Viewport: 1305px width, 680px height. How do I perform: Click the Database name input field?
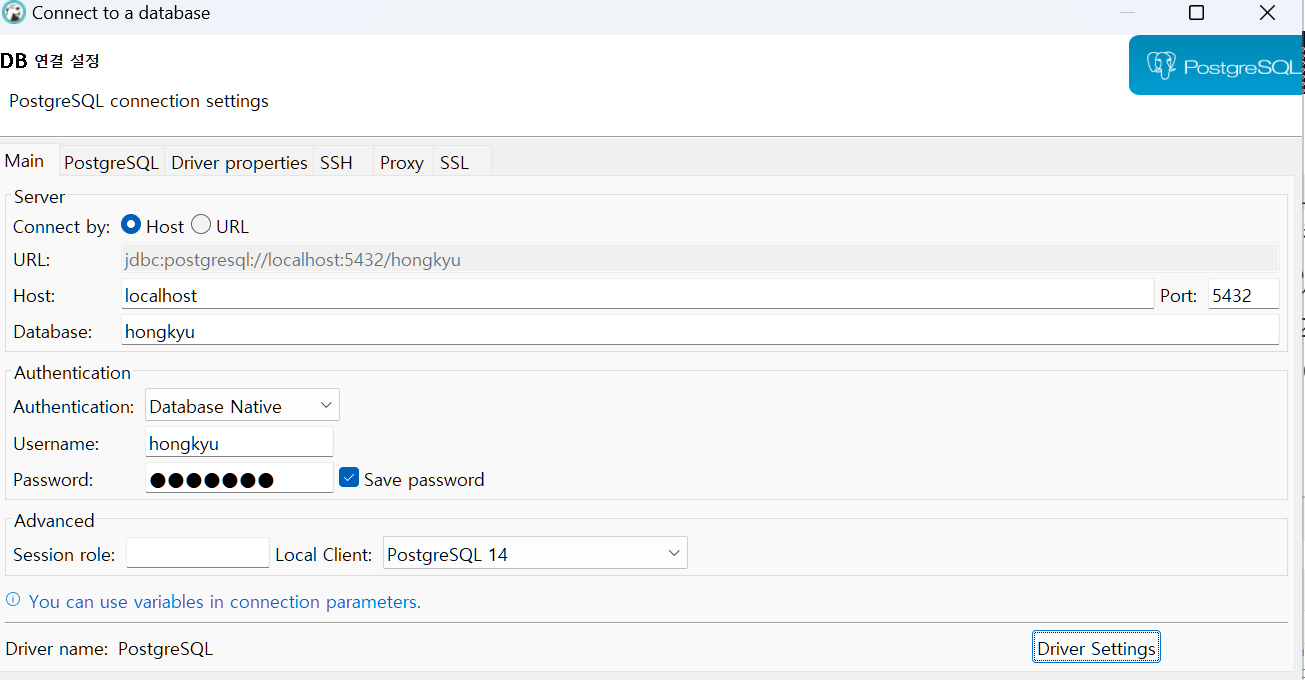pyautogui.click(x=700, y=331)
